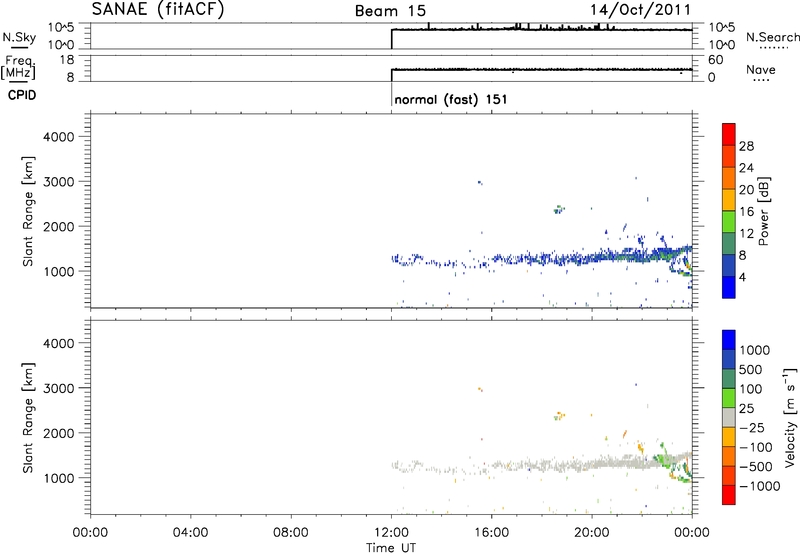Select the N.Sky legend label
The height and width of the screenshot is (554, 800).
(x=19, y=37)
